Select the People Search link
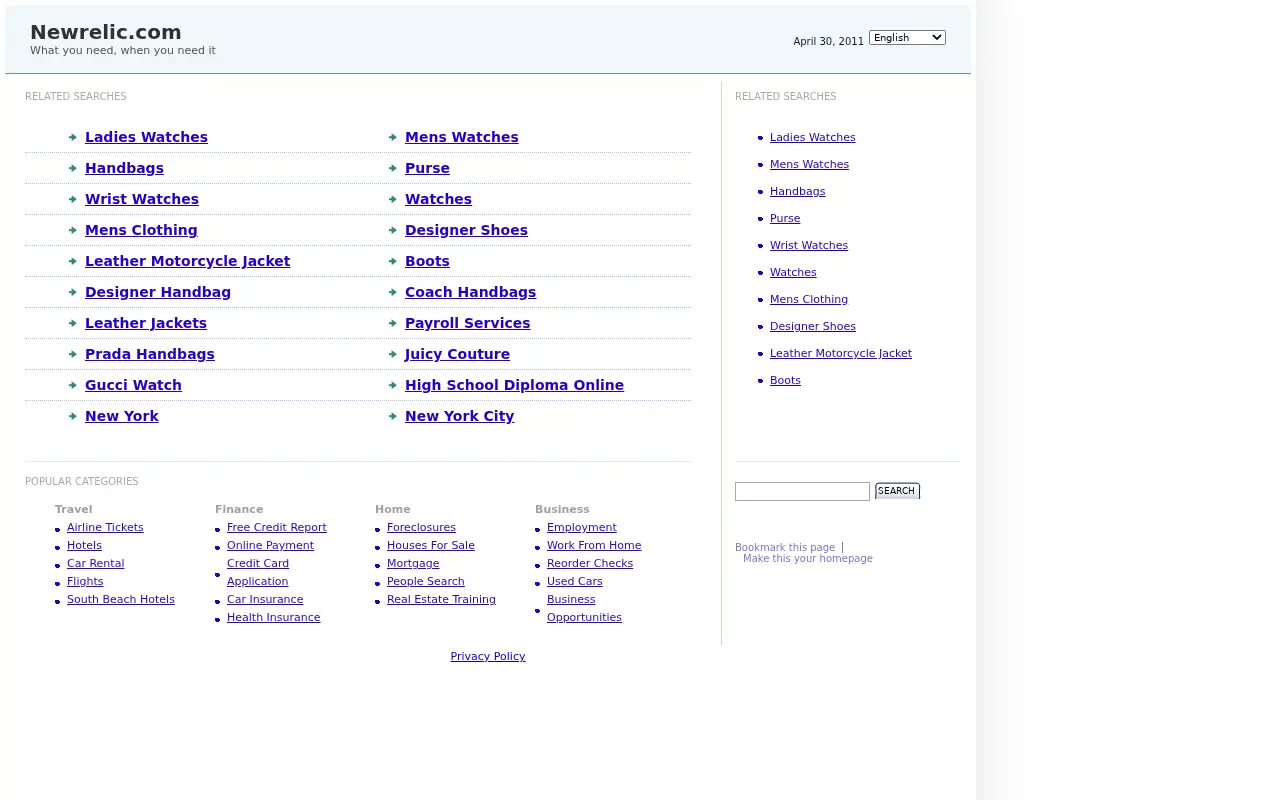Screen dimensions: 1280x800 (x=426, y=582)
